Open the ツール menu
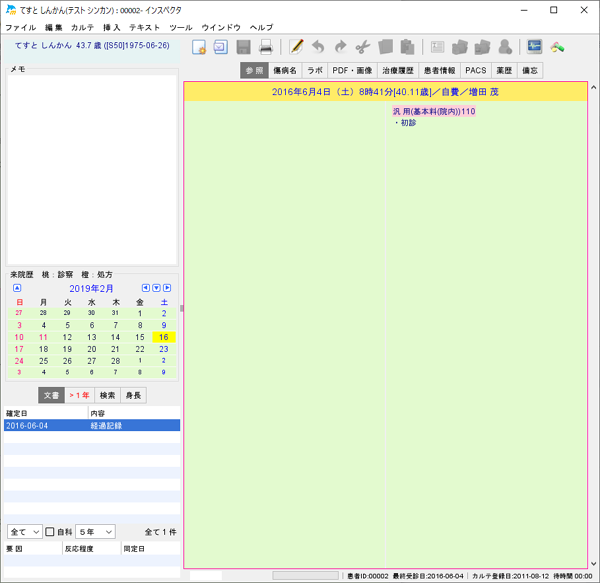The width and height of the screenshot is (600, 583). tap(181, 28)
